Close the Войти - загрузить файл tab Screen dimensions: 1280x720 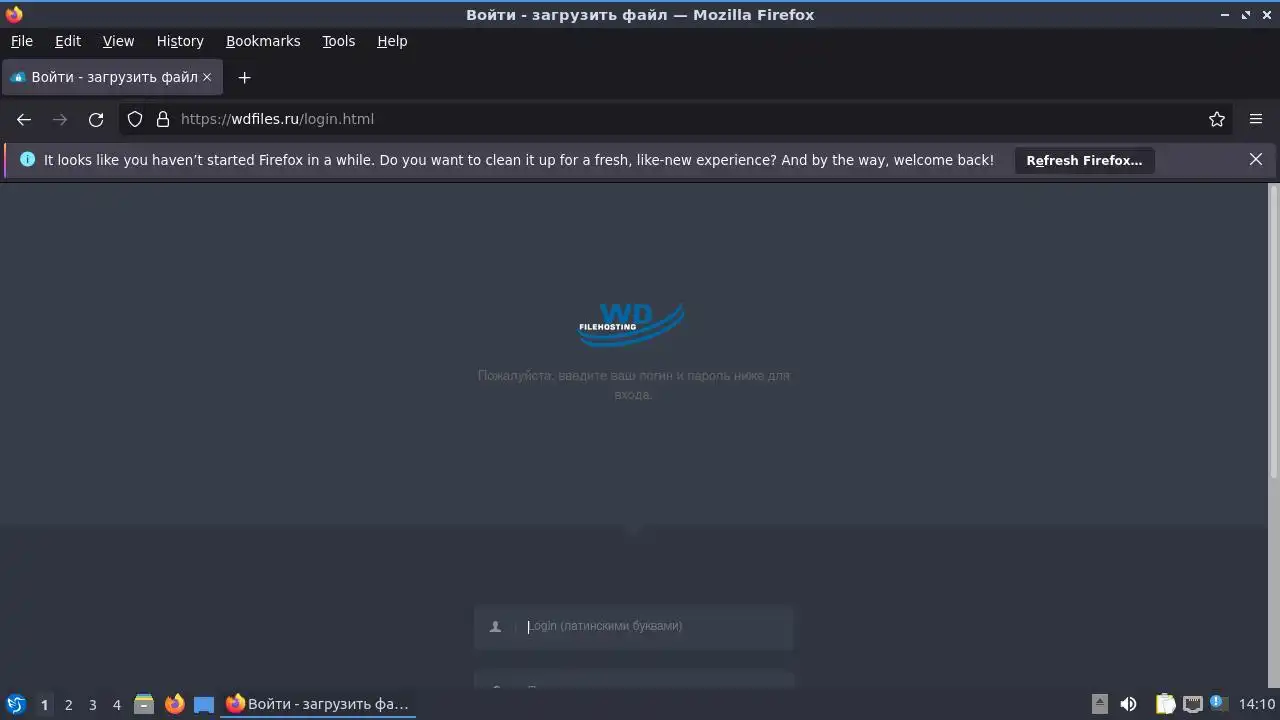[207, 77]
